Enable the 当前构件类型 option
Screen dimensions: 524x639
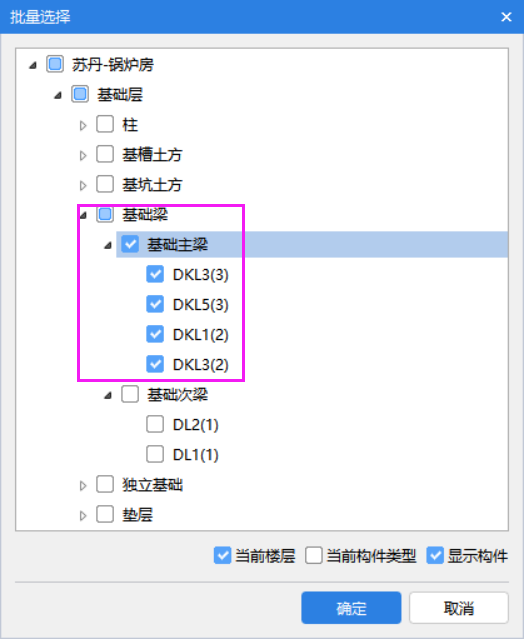click(x=314, y=556)
